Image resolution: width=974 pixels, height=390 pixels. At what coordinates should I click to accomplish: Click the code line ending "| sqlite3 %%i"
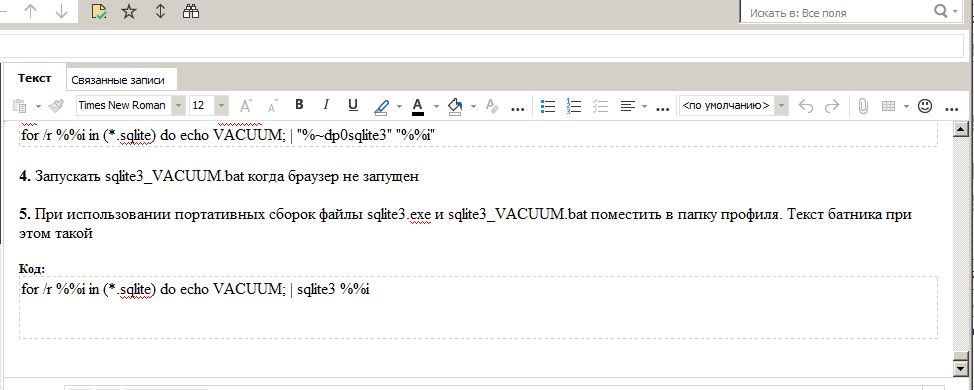tap(195, 289)
